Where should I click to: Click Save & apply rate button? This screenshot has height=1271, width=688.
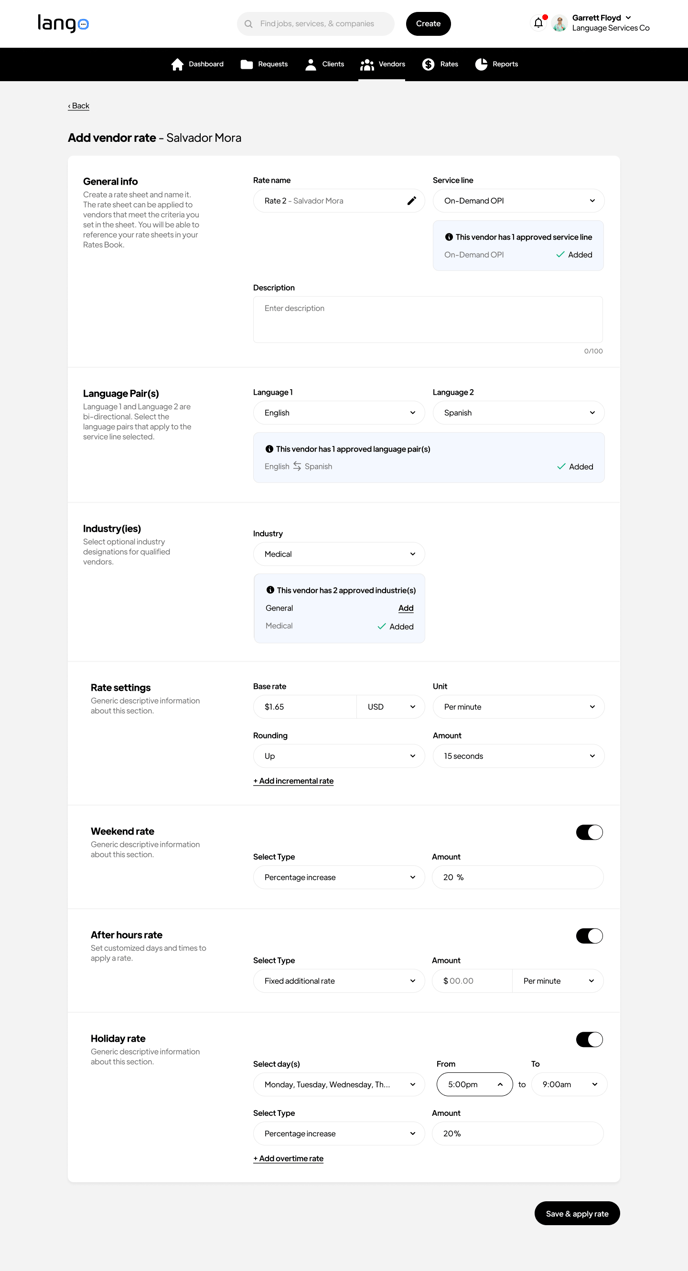577,1213
